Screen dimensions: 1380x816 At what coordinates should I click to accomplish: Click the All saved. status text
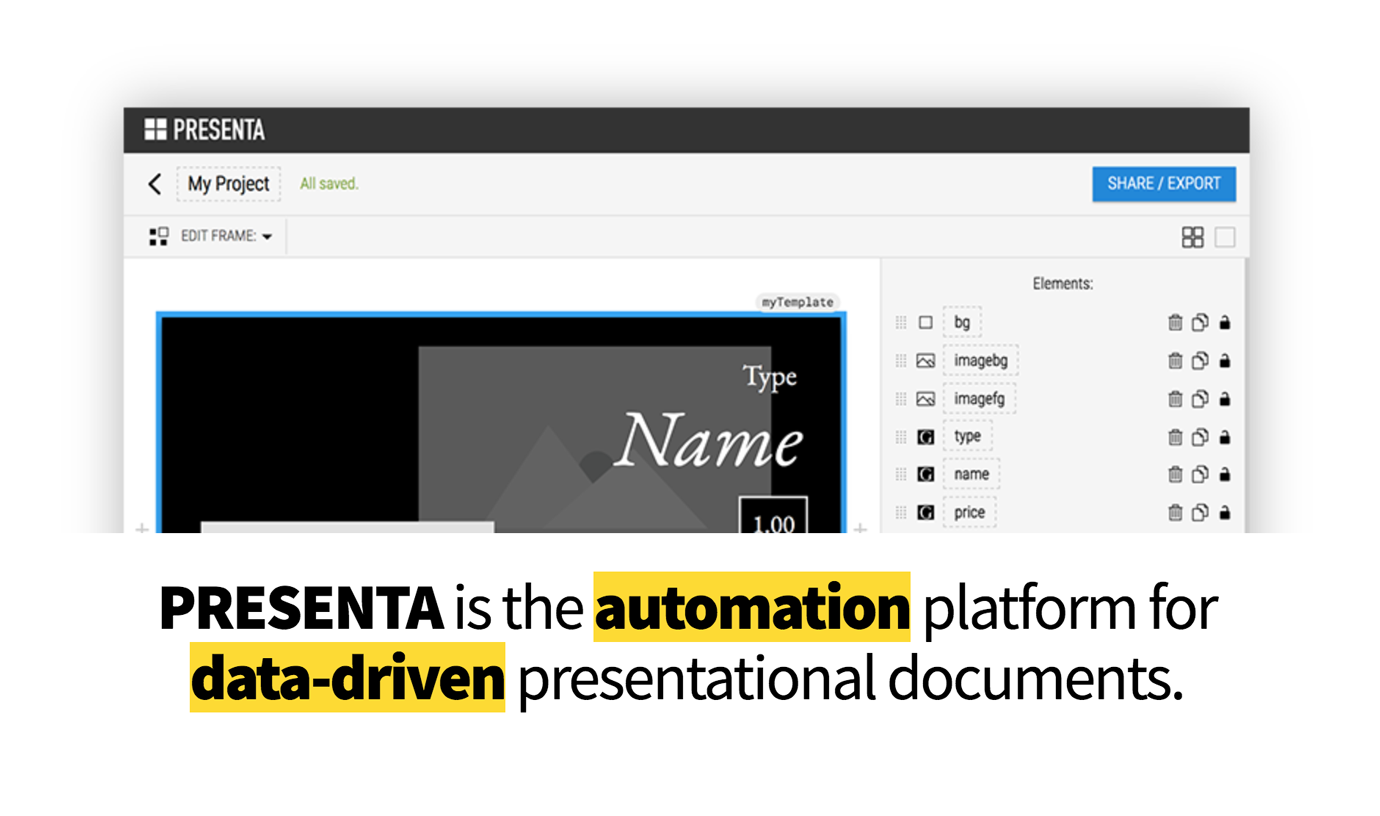[x=329, y=184]
